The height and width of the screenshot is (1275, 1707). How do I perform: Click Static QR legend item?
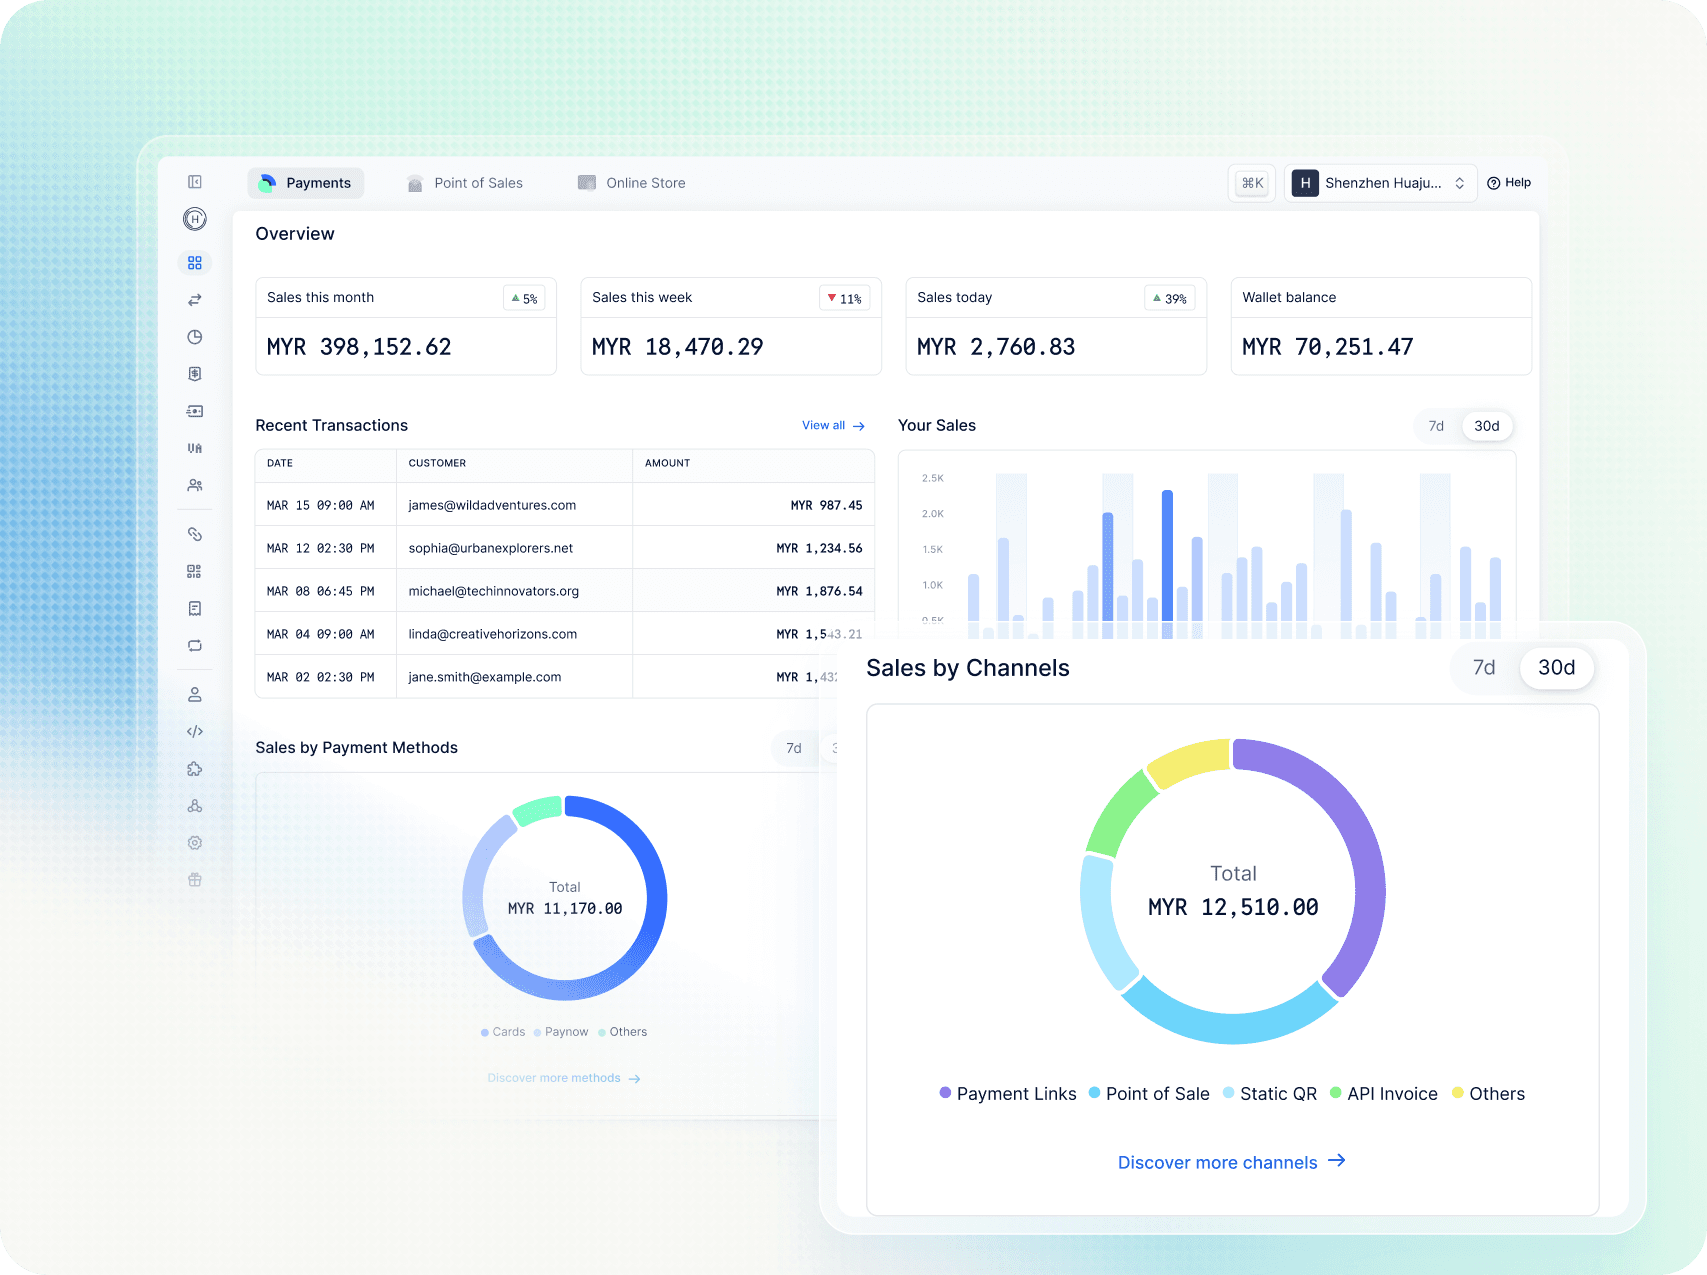point(1270,1094)
